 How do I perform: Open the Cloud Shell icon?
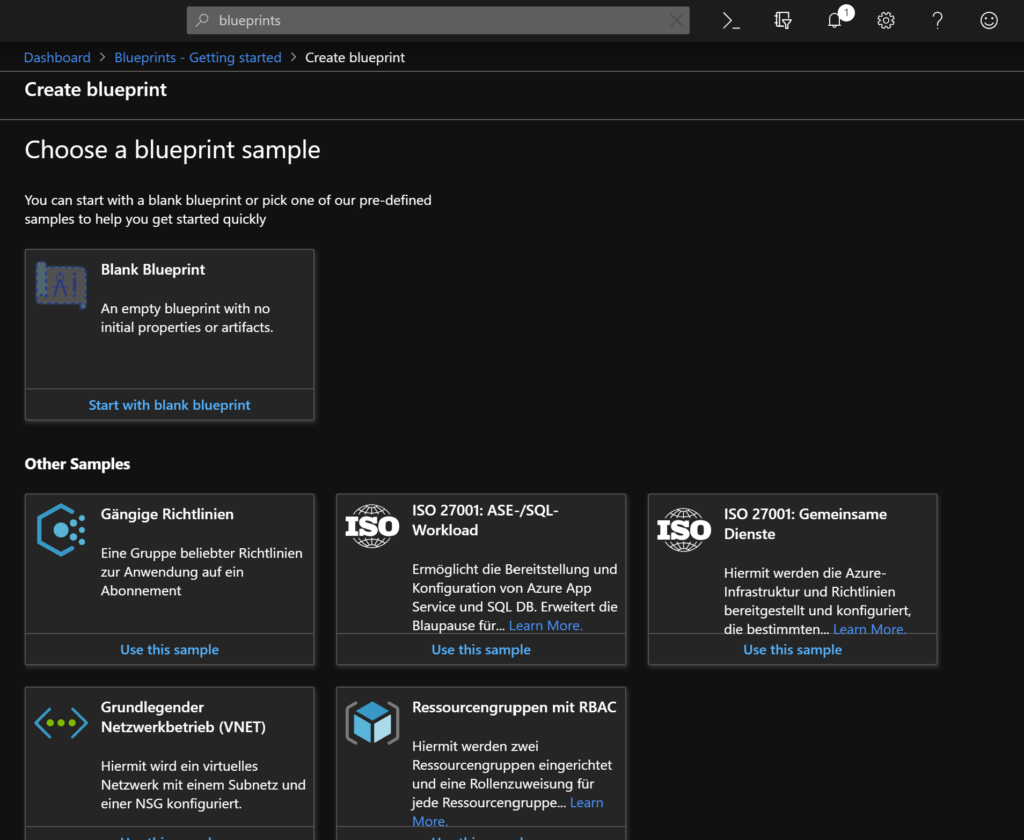coord(731,21)
